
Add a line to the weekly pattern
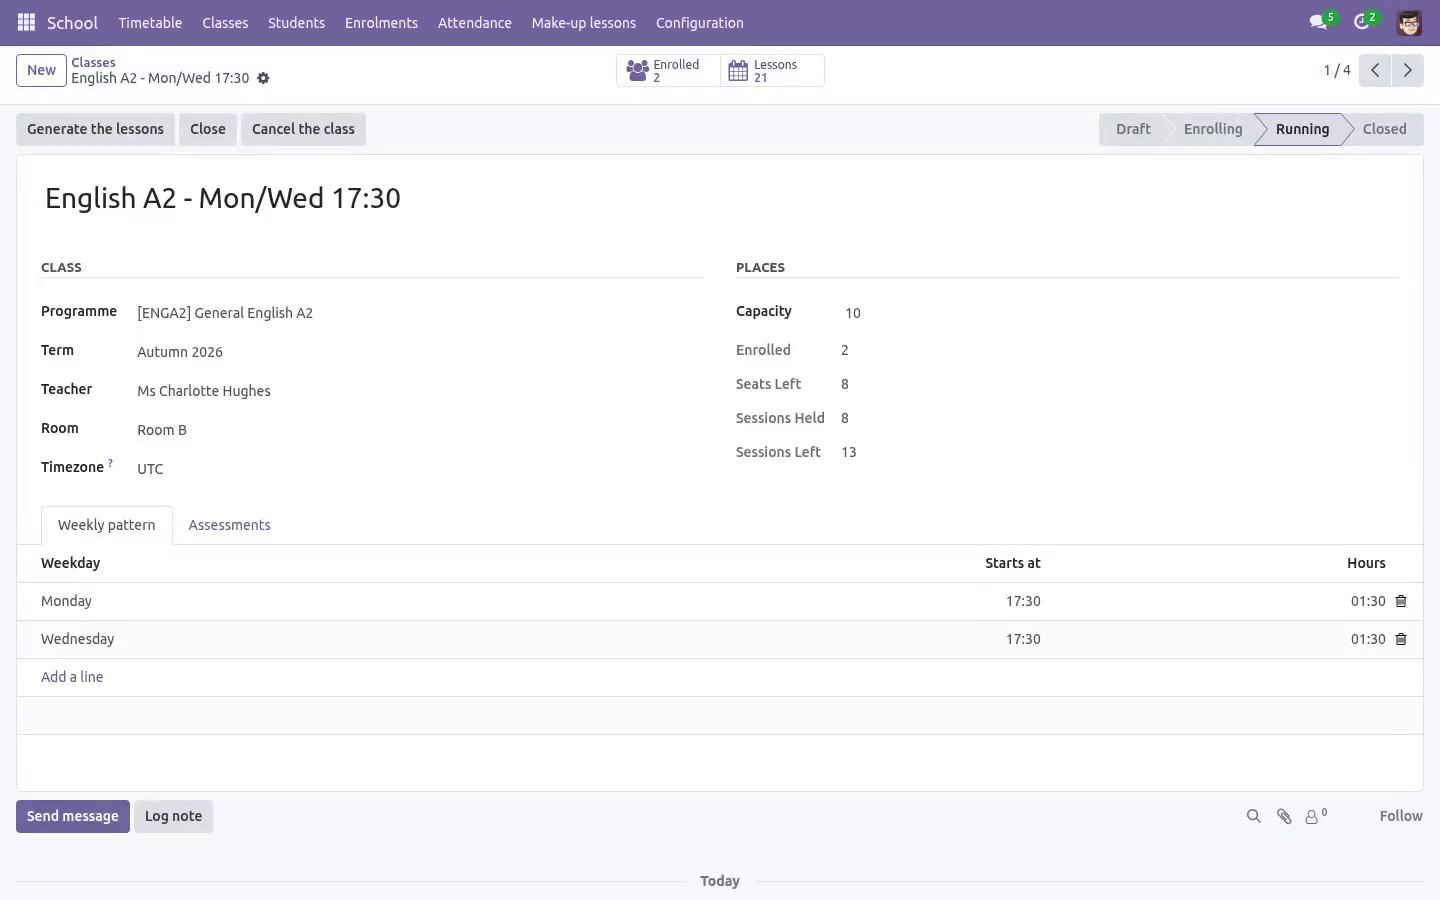[x=72, y=677]
